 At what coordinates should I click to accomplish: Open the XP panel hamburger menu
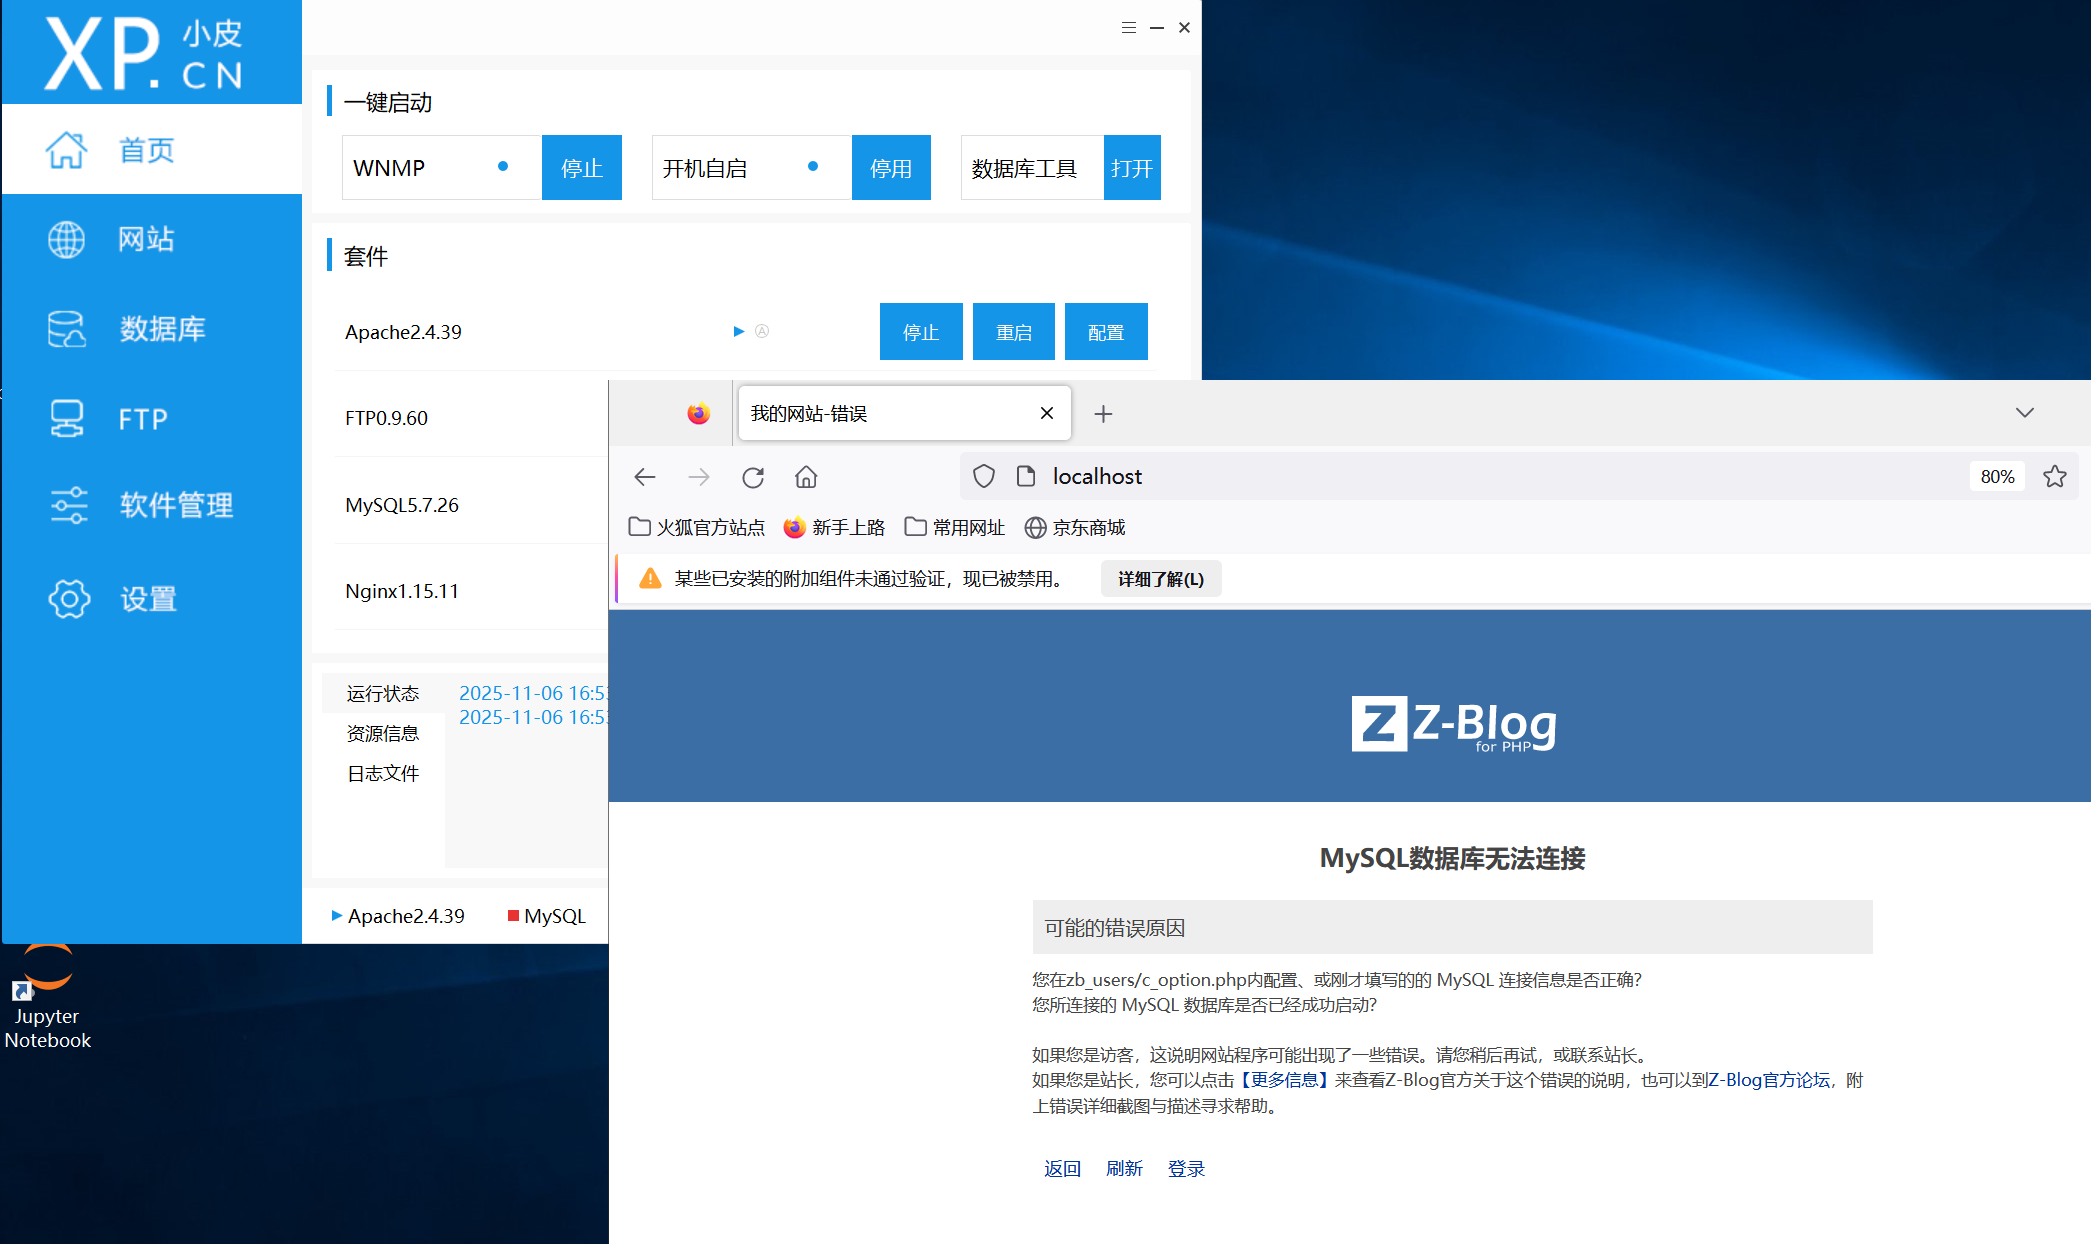pos(1128,28)
